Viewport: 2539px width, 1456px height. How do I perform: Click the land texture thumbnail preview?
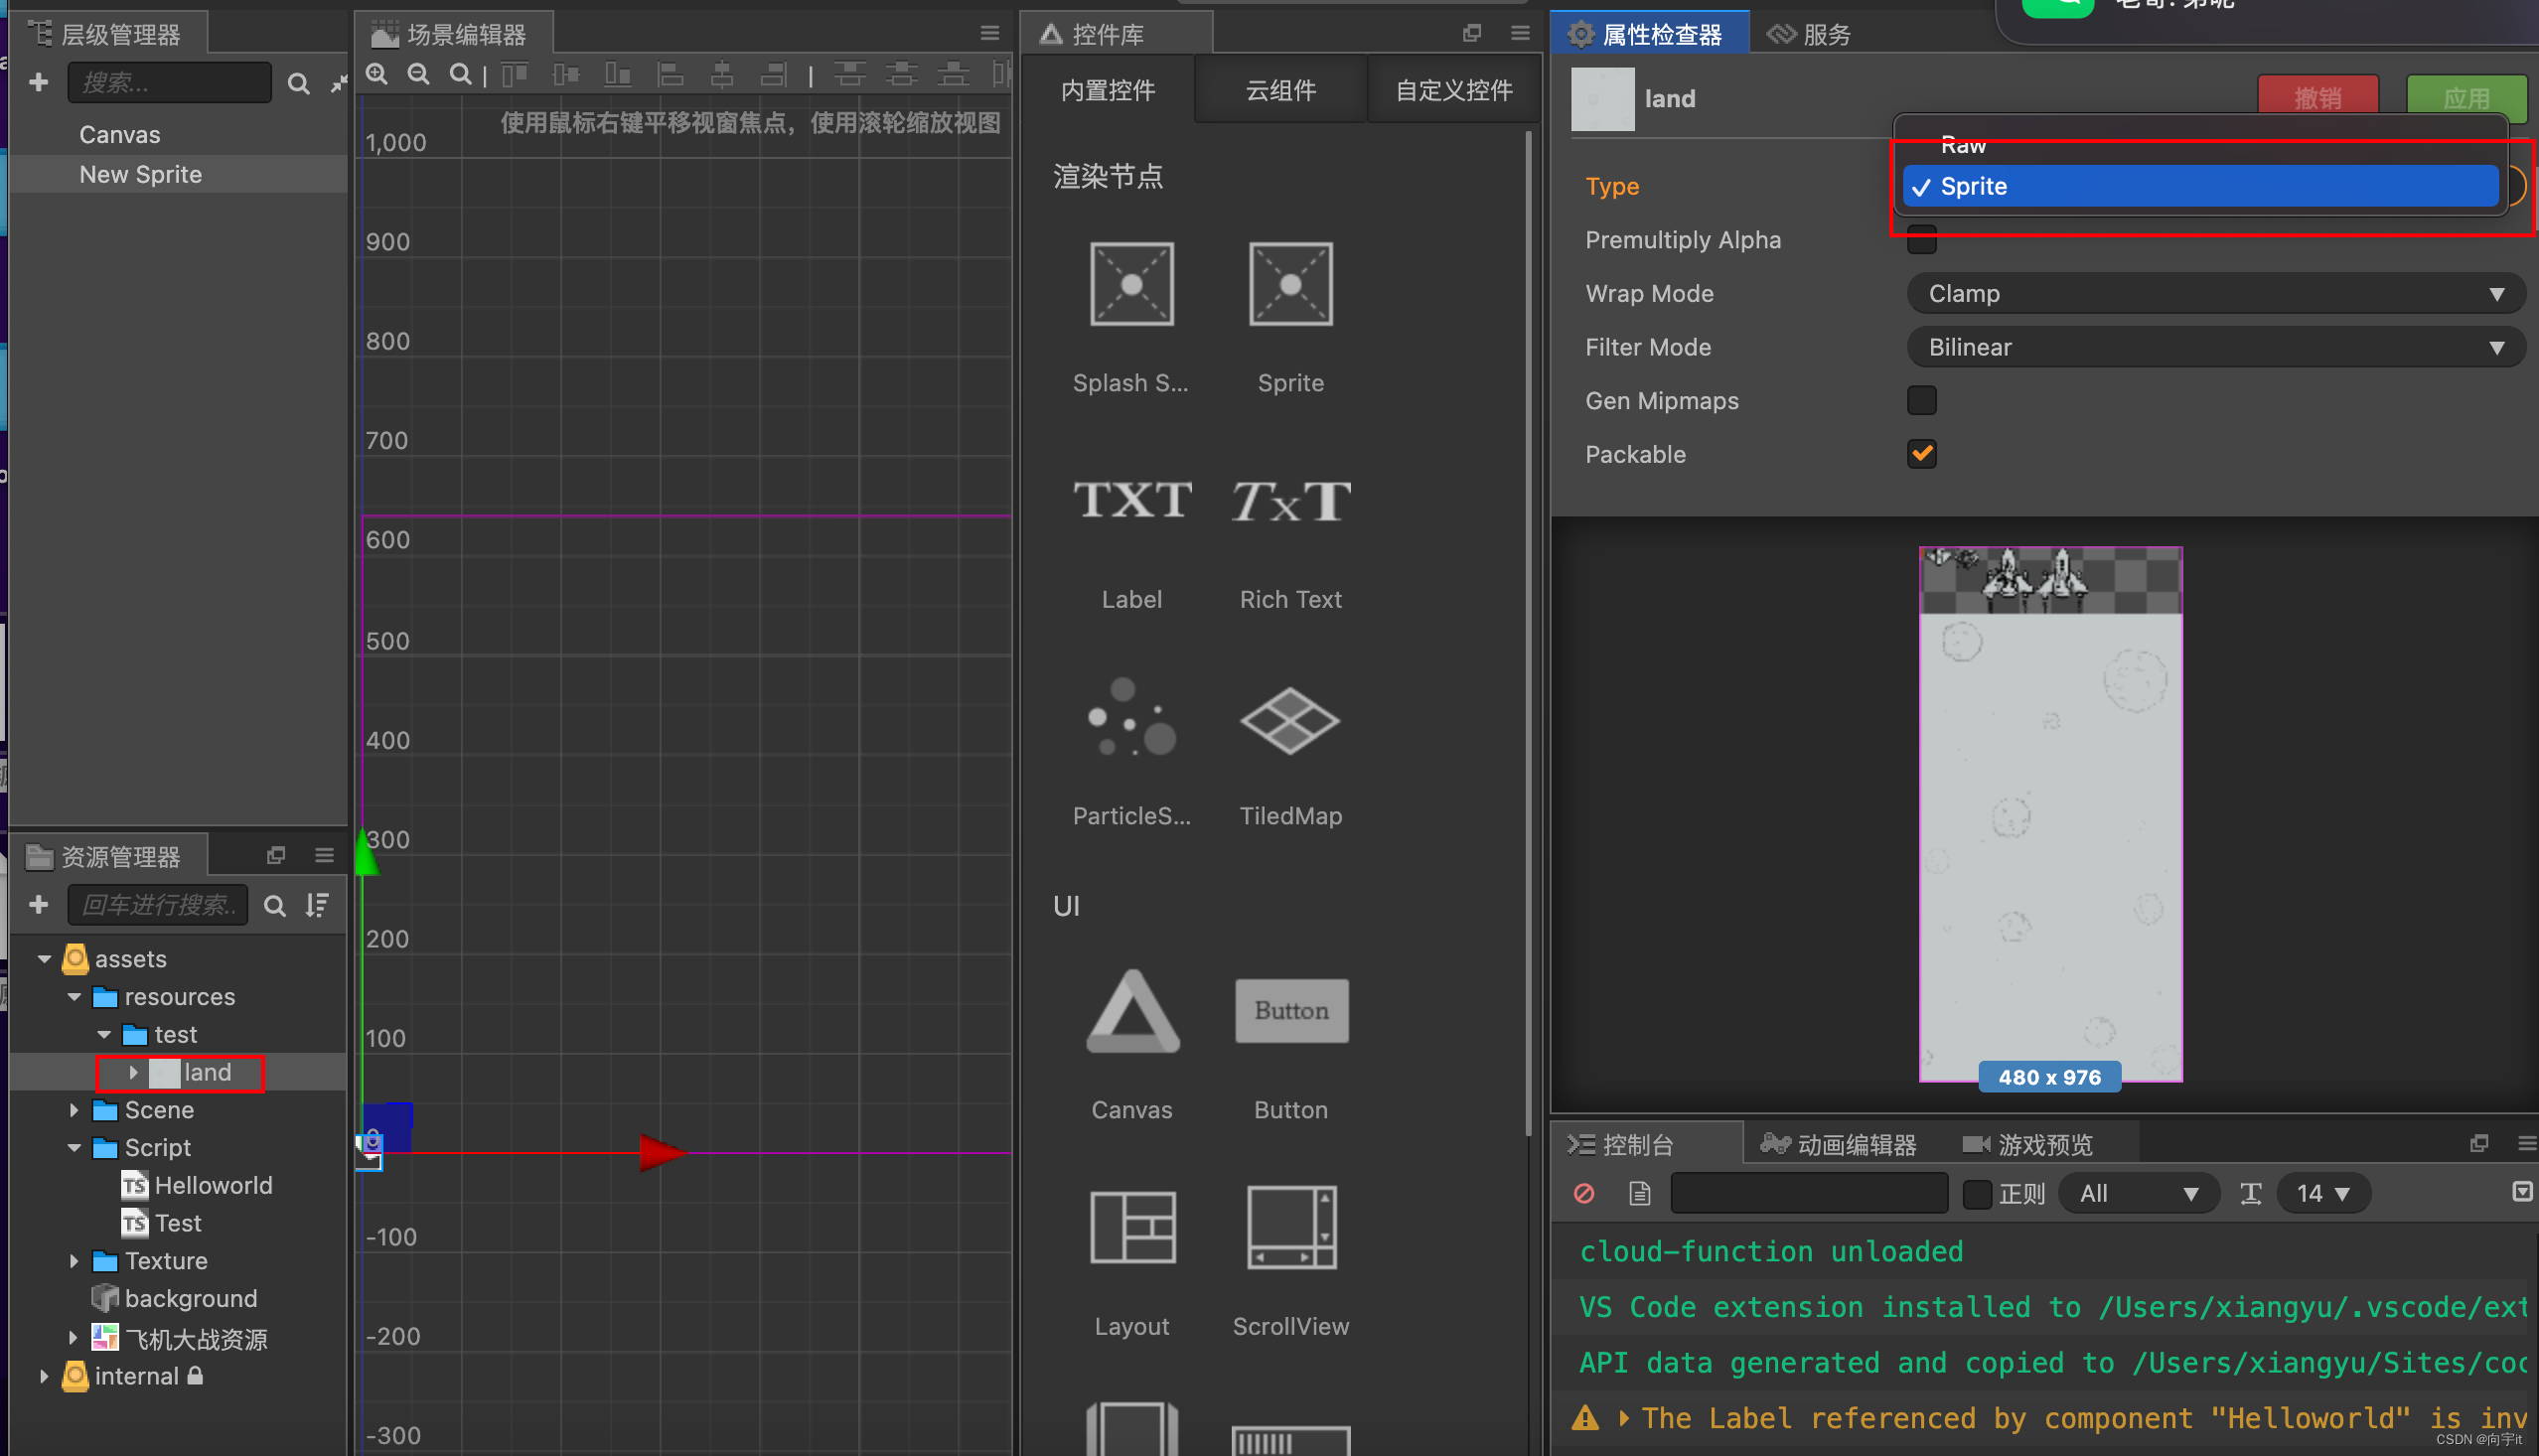tap(2050, 812)
